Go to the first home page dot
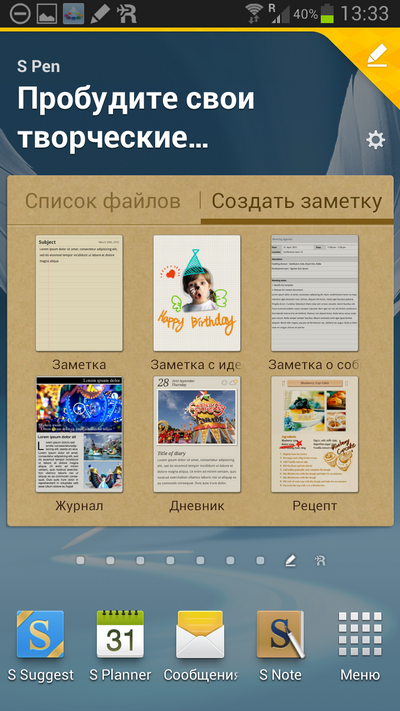Viewport: 400px width, 711px height. coord(80,561)
